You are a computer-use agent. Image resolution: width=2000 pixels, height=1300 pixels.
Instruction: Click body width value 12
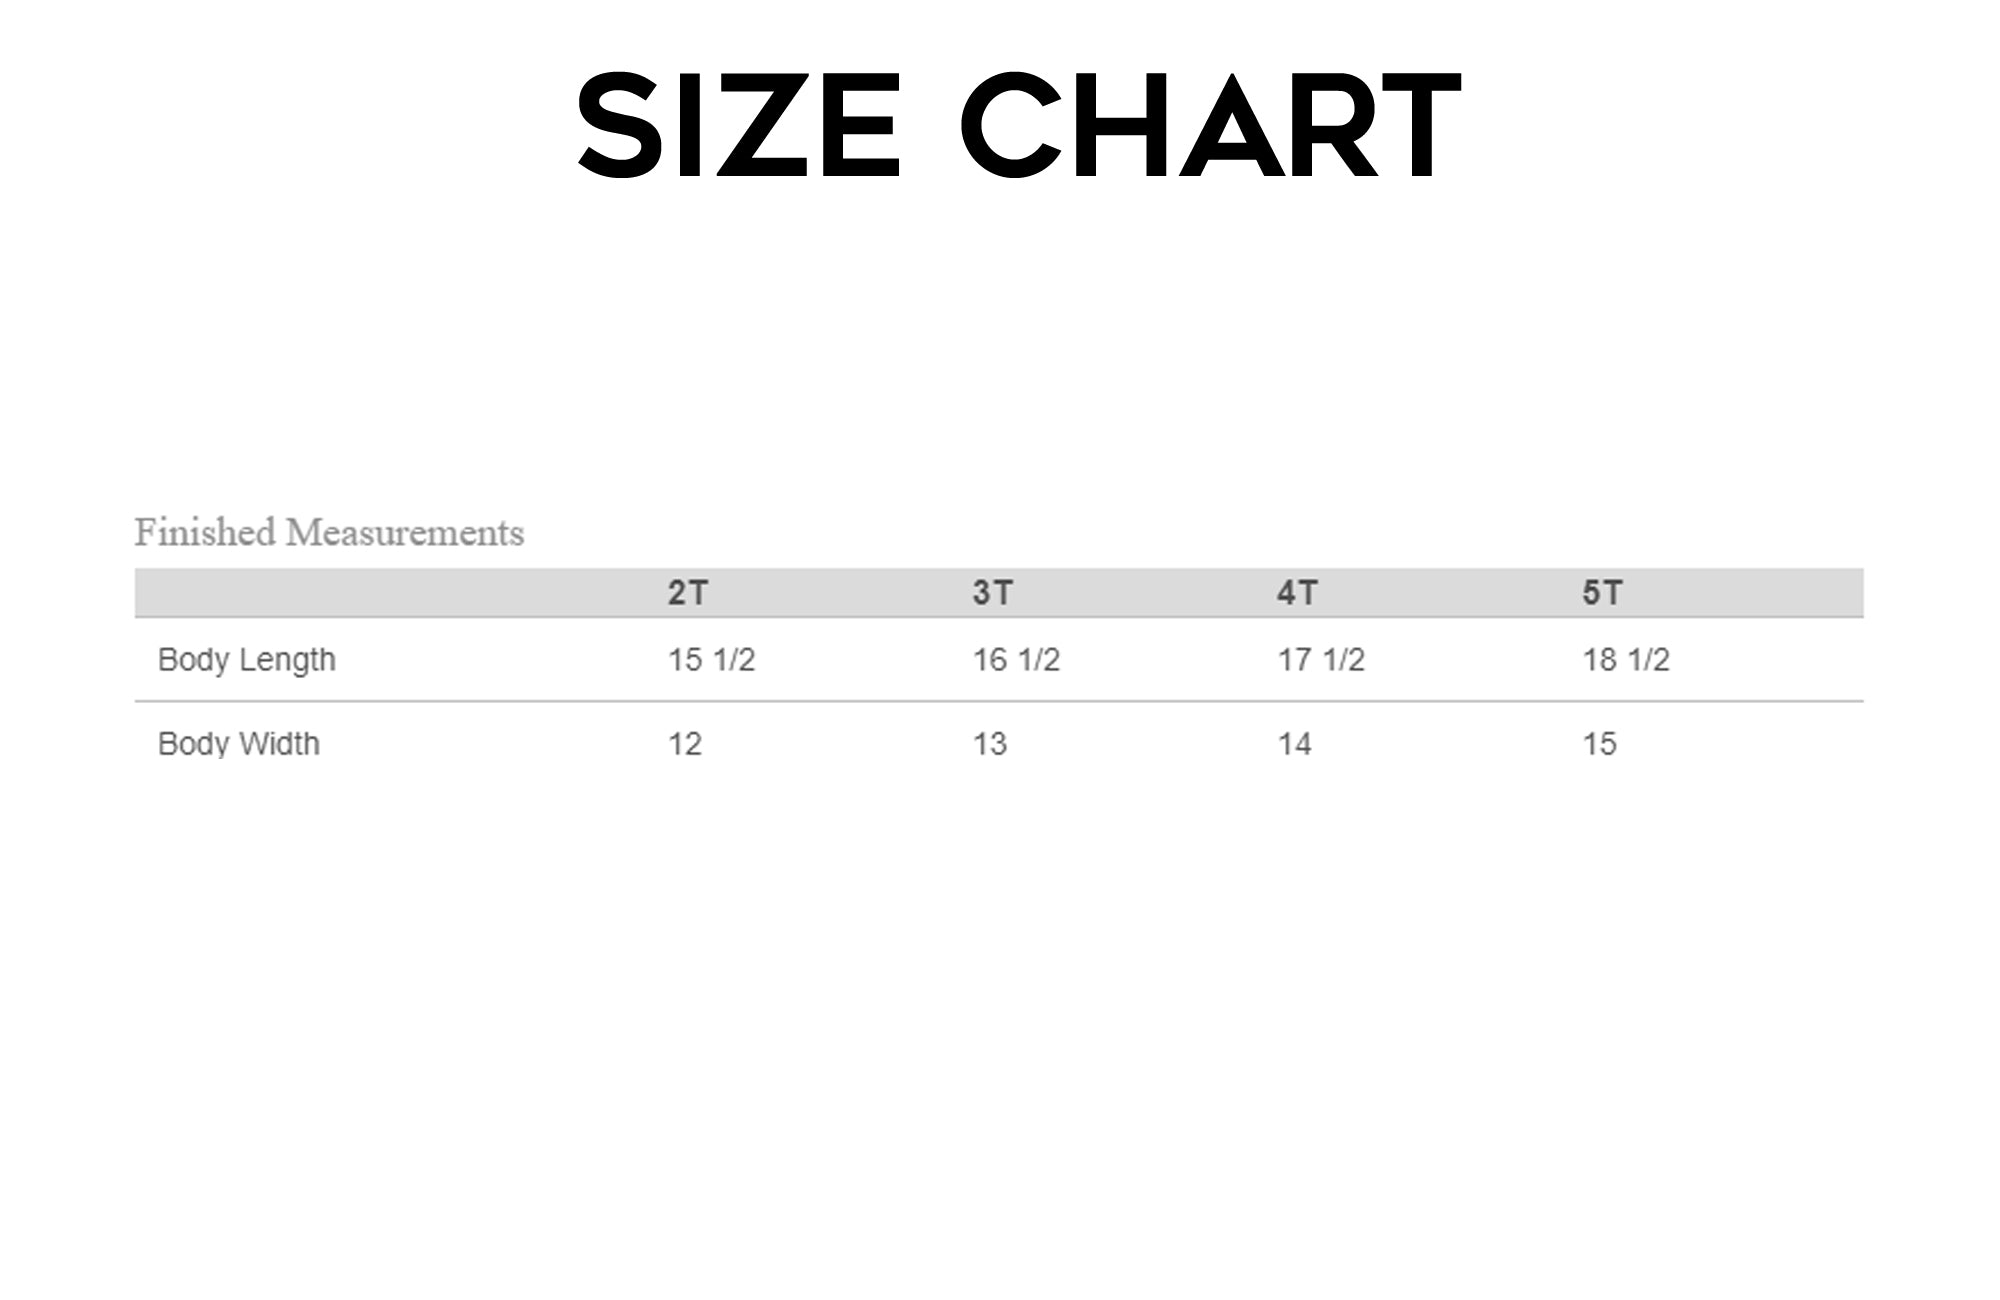click(685, 744)
